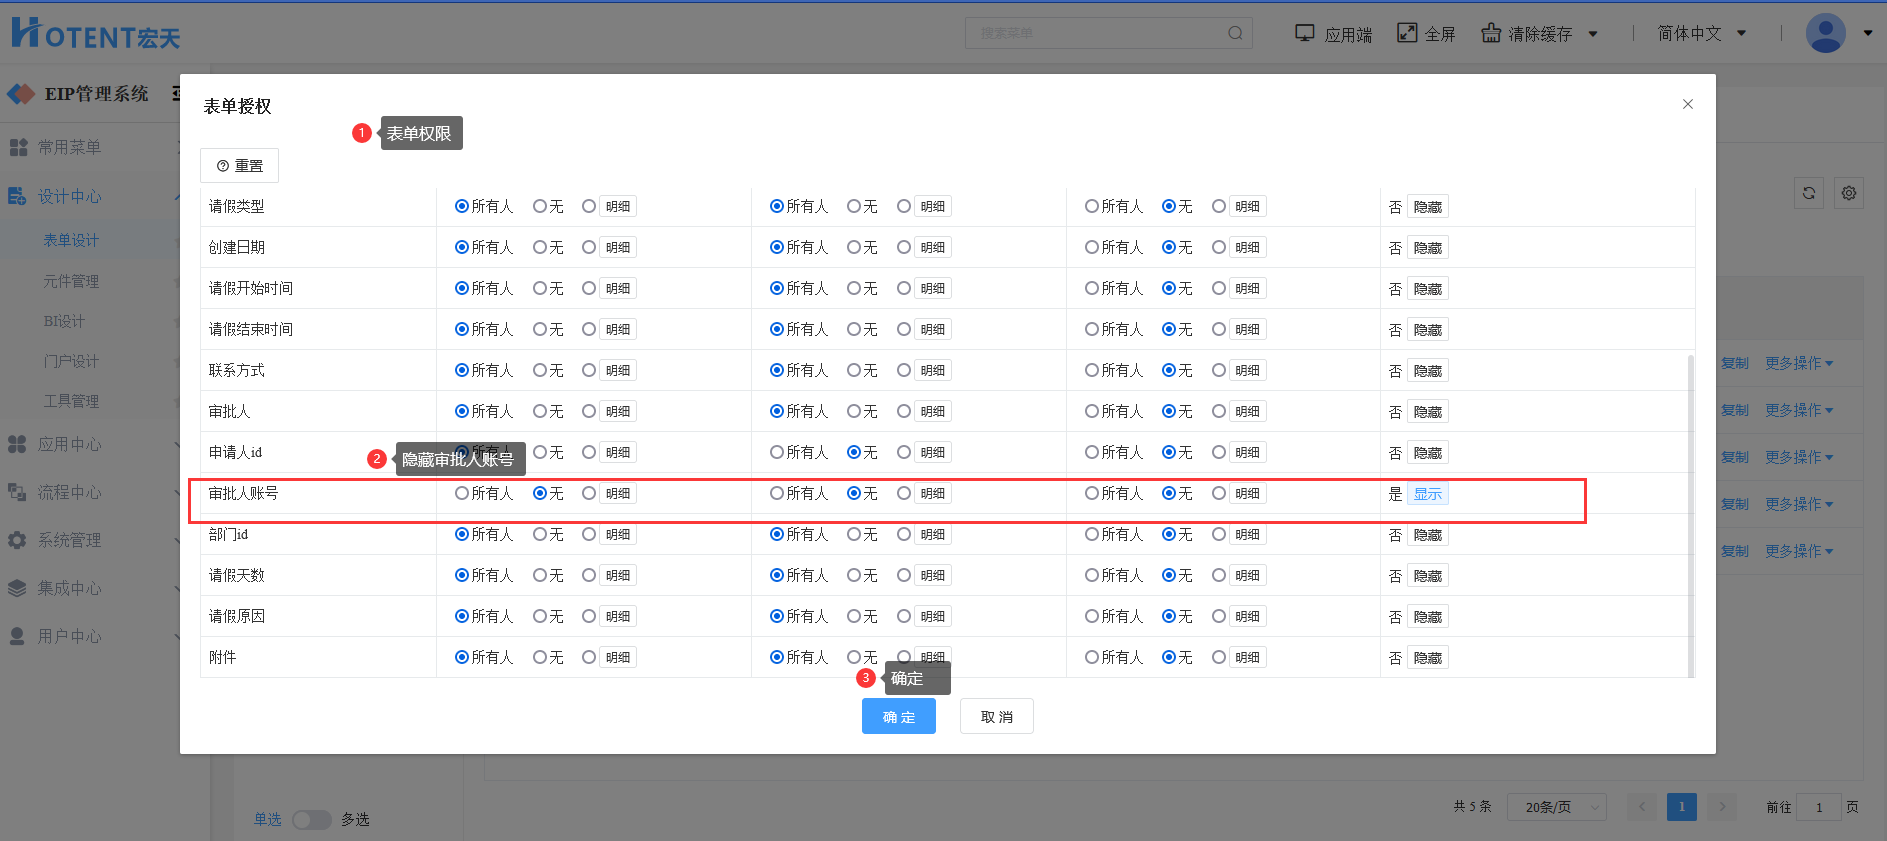This screenshot has height=841, width=1887.
Task: Select first '无' radio for 请假类型 row
Action: (540, 206)
